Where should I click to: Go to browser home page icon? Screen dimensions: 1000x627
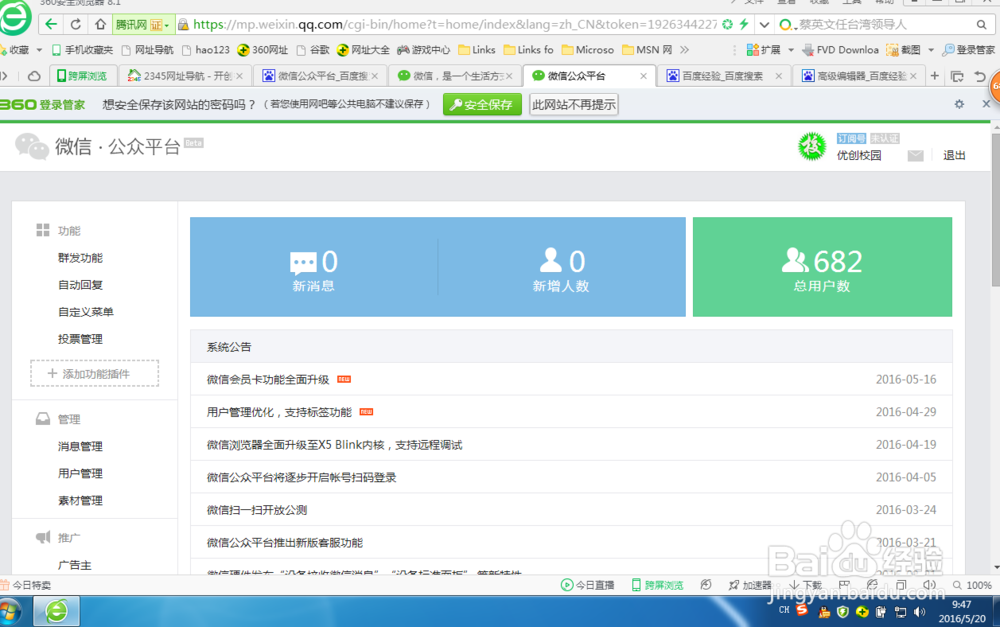point(100,24)
